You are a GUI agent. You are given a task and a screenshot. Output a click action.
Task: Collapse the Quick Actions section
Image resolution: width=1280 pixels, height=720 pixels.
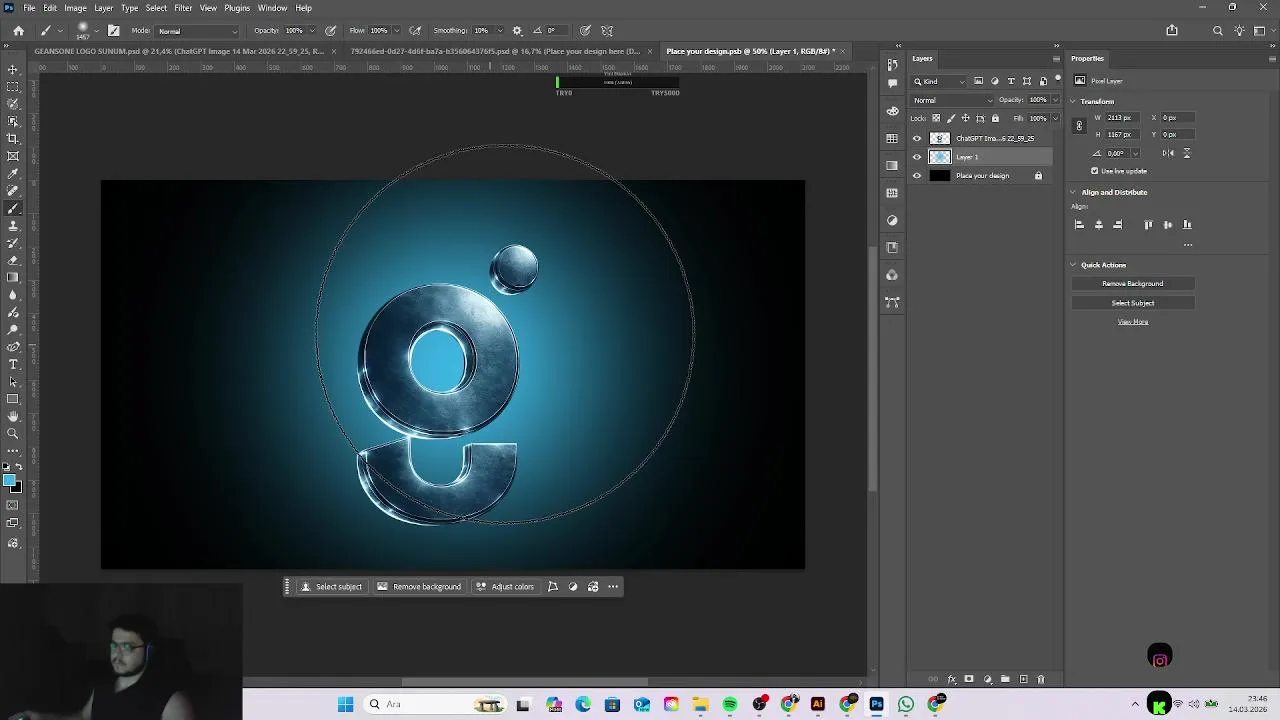coord(1074,265)
